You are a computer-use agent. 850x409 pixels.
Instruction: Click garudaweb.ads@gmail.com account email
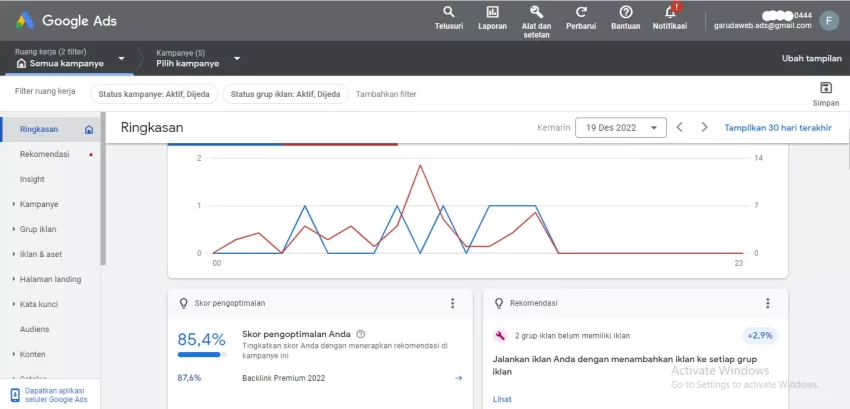tap(763, 25)
